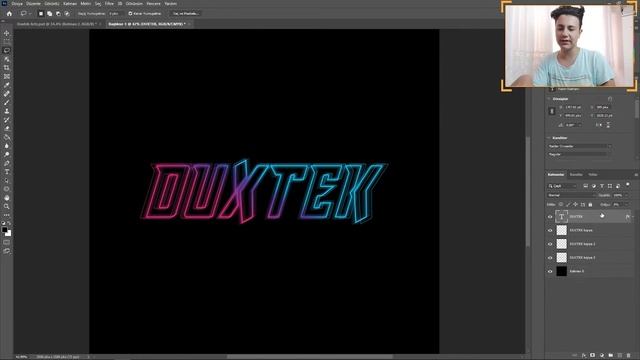Open the Pencere menu
The width and height of the screenshot is (640, 360).
pyautogui.click(x=153, y=4)
